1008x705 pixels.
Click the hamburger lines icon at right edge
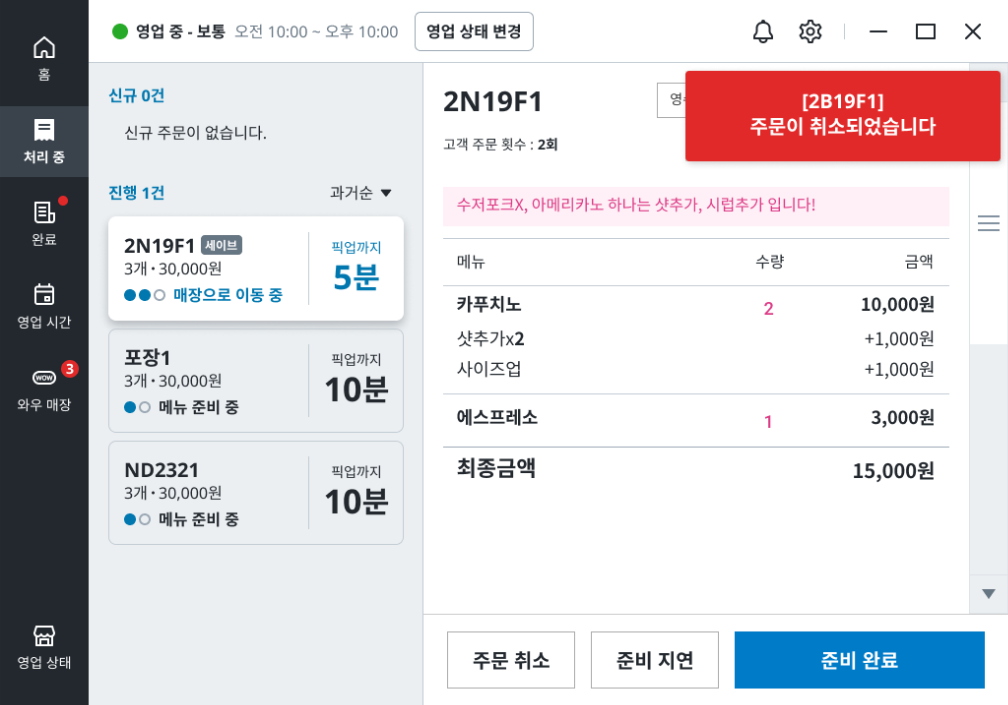click(988, 223)
